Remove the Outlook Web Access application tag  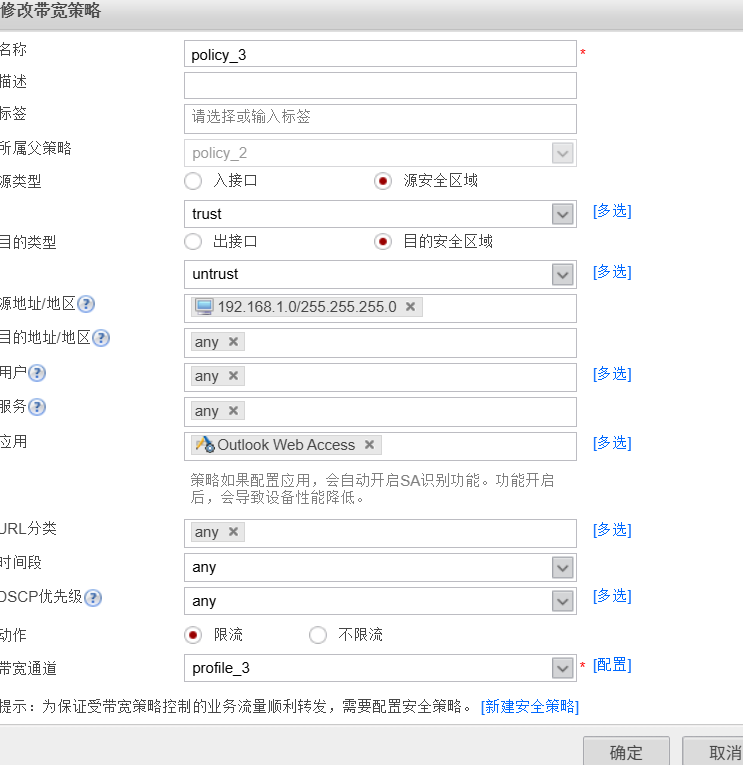(x=369, y=444)
